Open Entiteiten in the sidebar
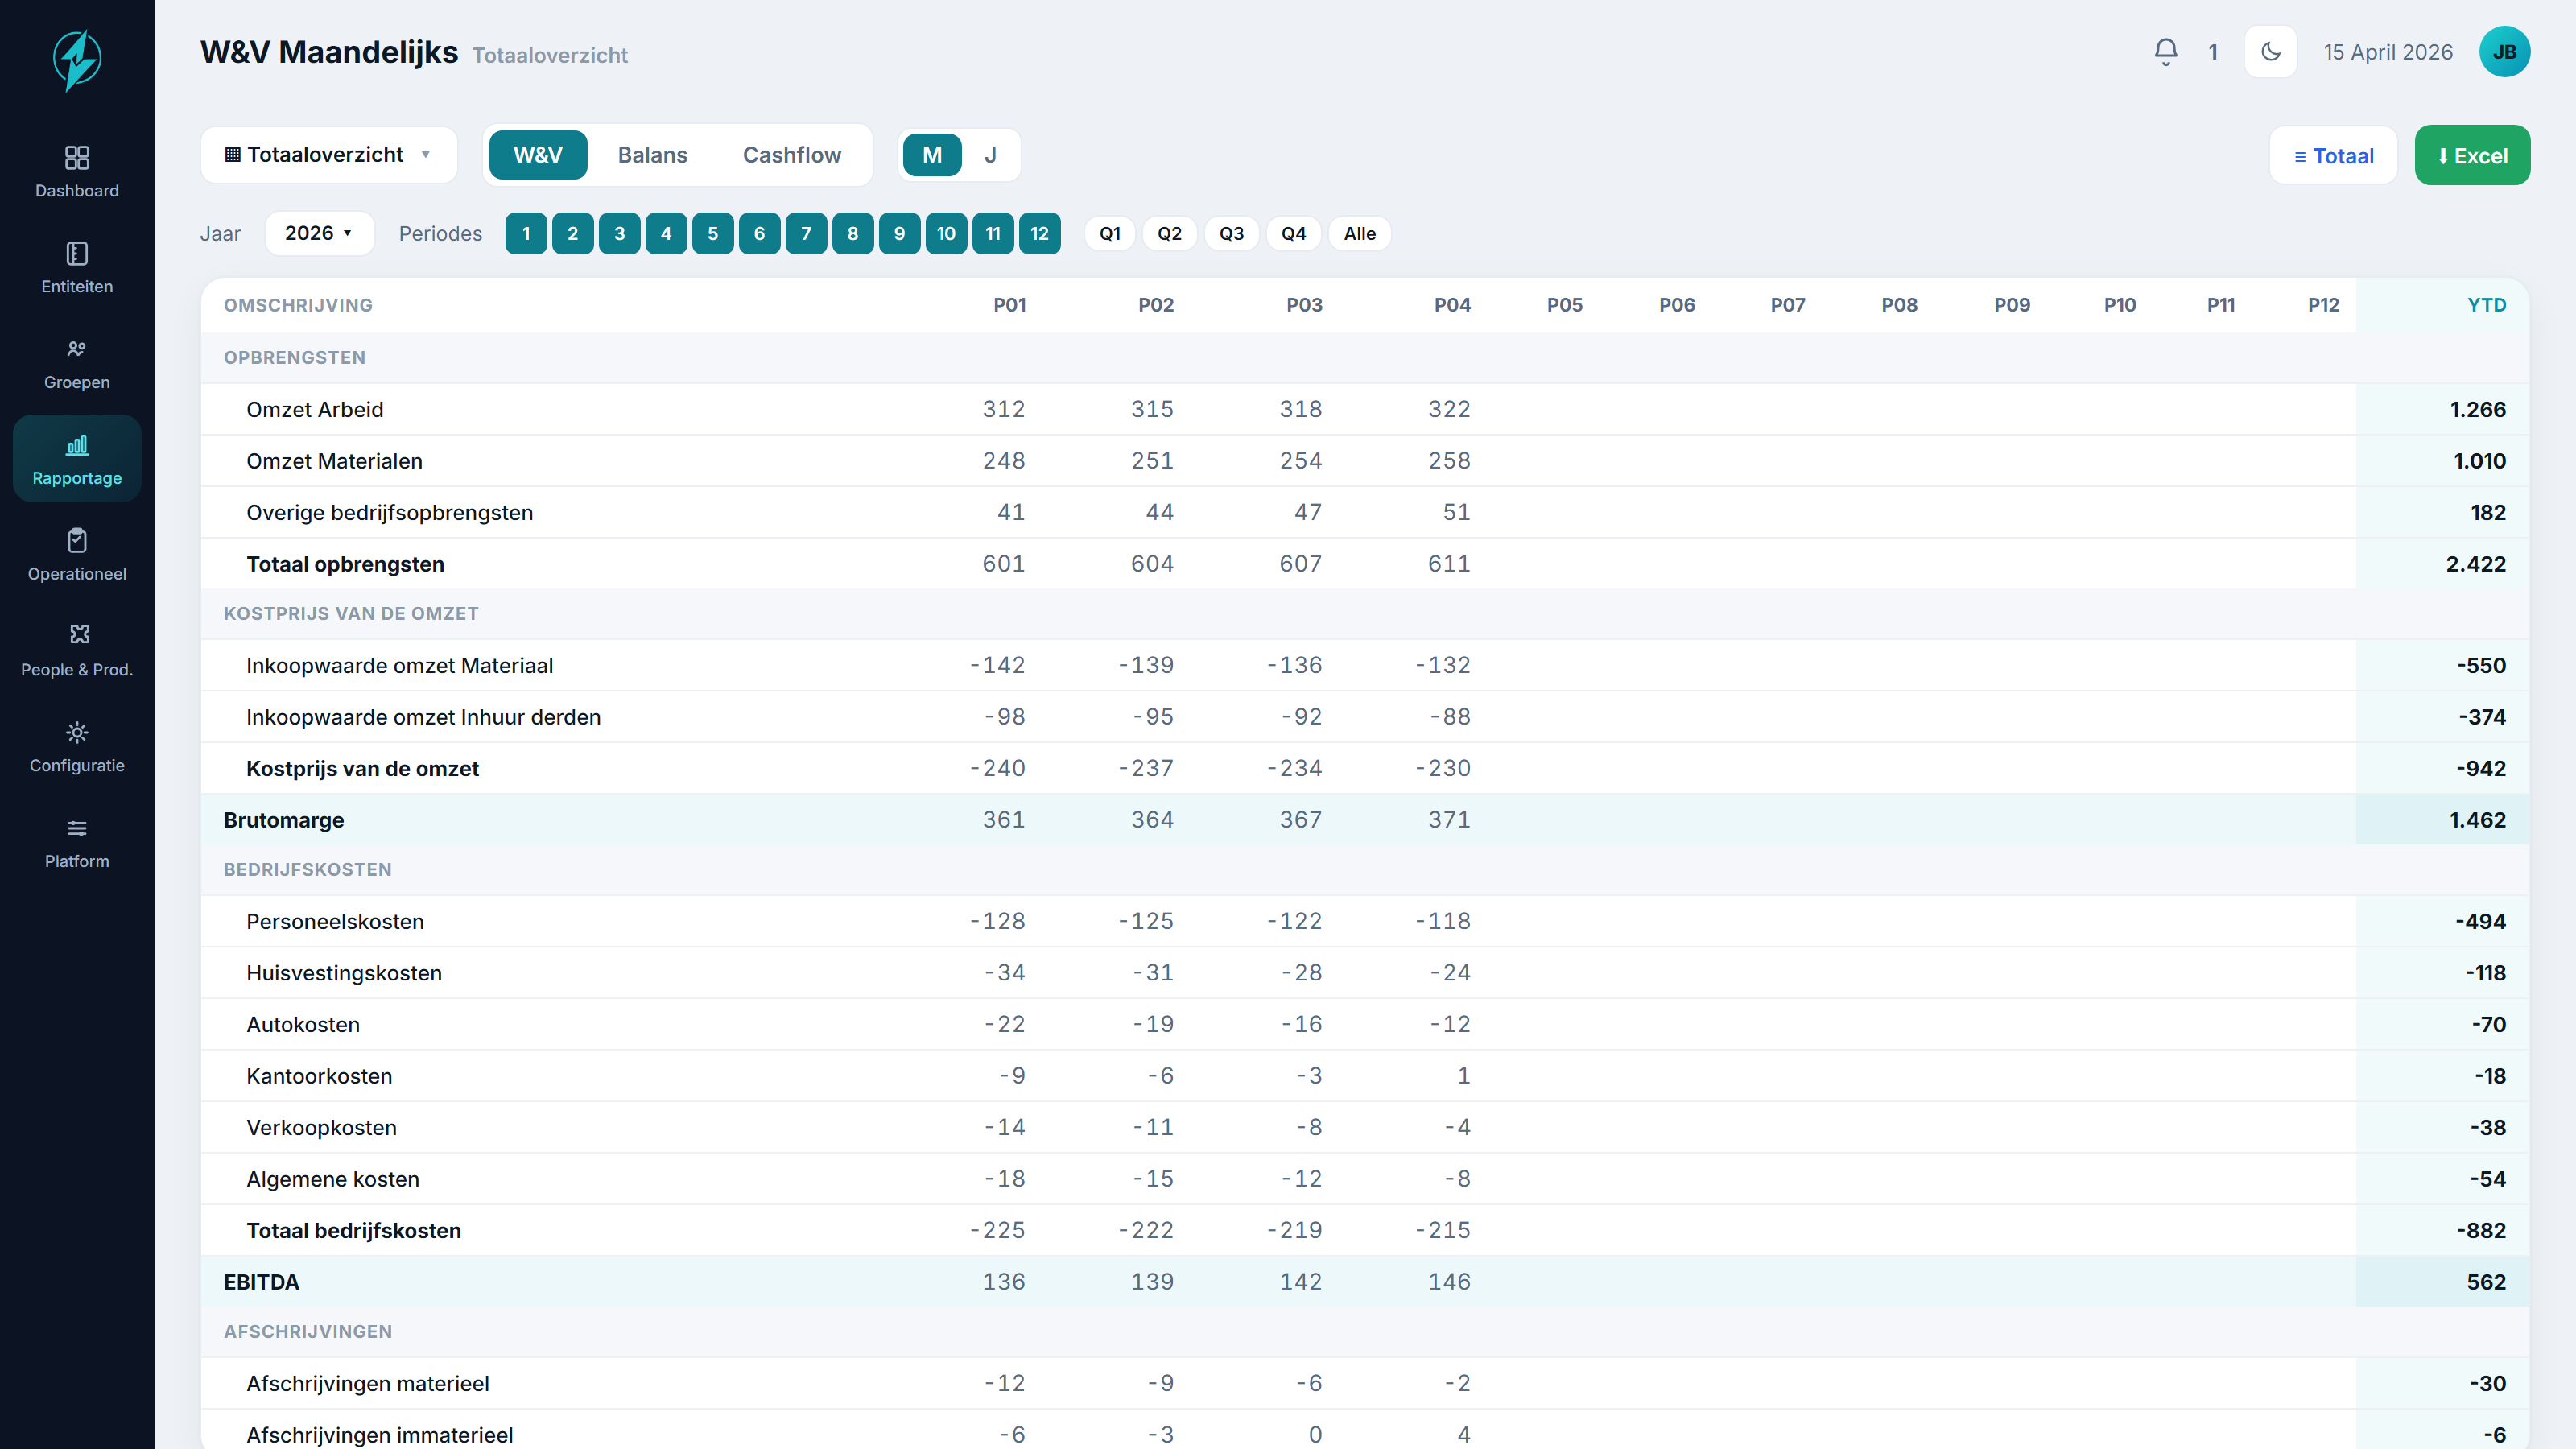This screenshot has height=1449, width=2576. click(77, 268)
